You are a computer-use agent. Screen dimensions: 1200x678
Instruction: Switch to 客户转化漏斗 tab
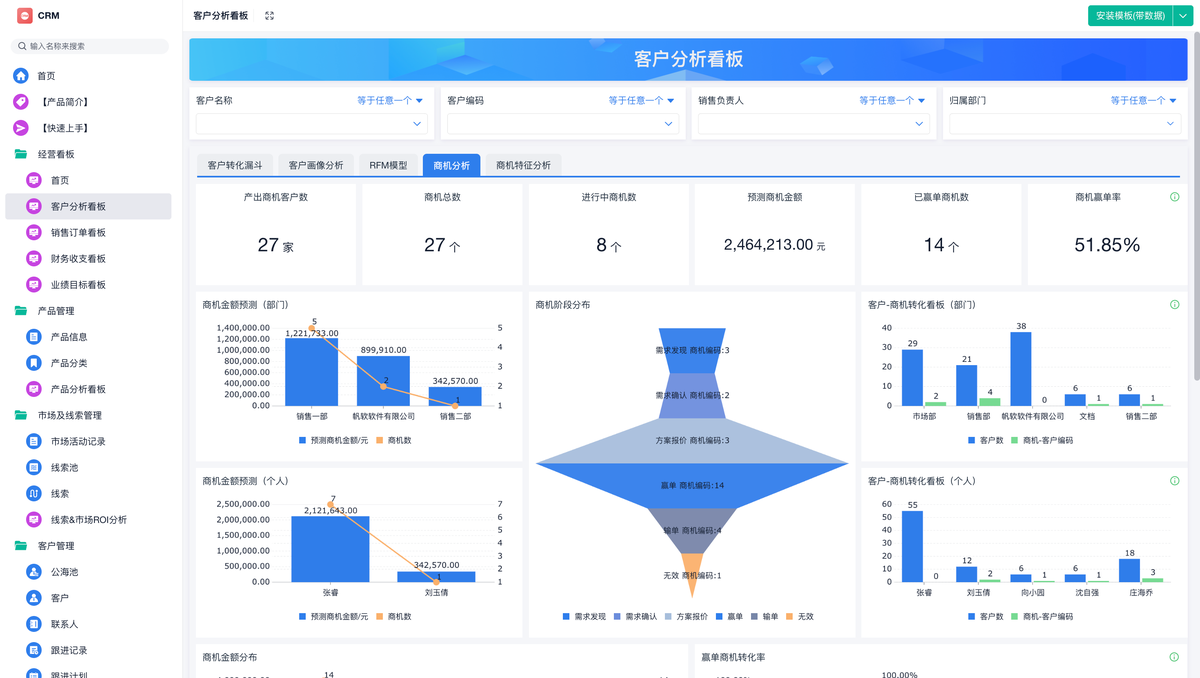pyautogui.click(x=235, y=165)
